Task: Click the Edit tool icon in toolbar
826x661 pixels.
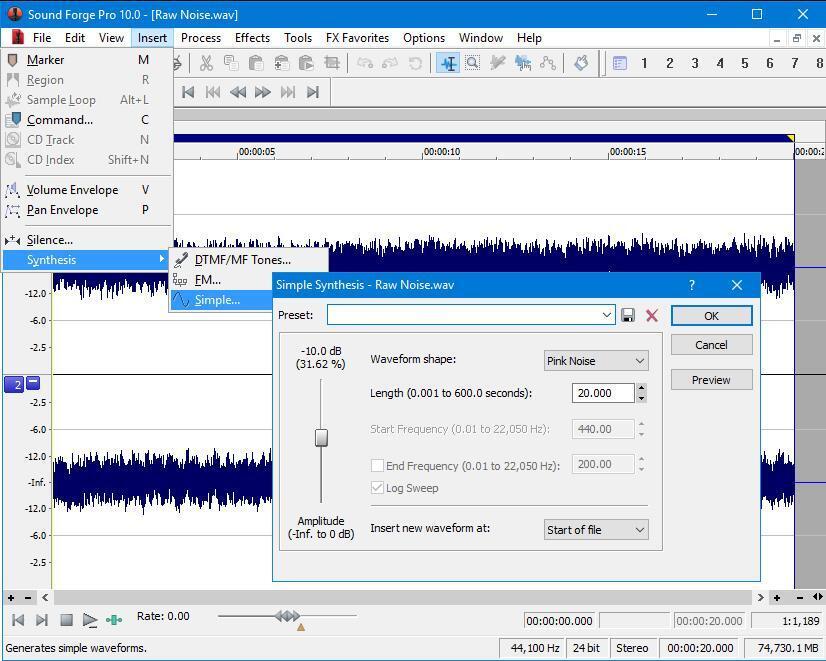Action: pyautogui.click(x=448, y=63)
